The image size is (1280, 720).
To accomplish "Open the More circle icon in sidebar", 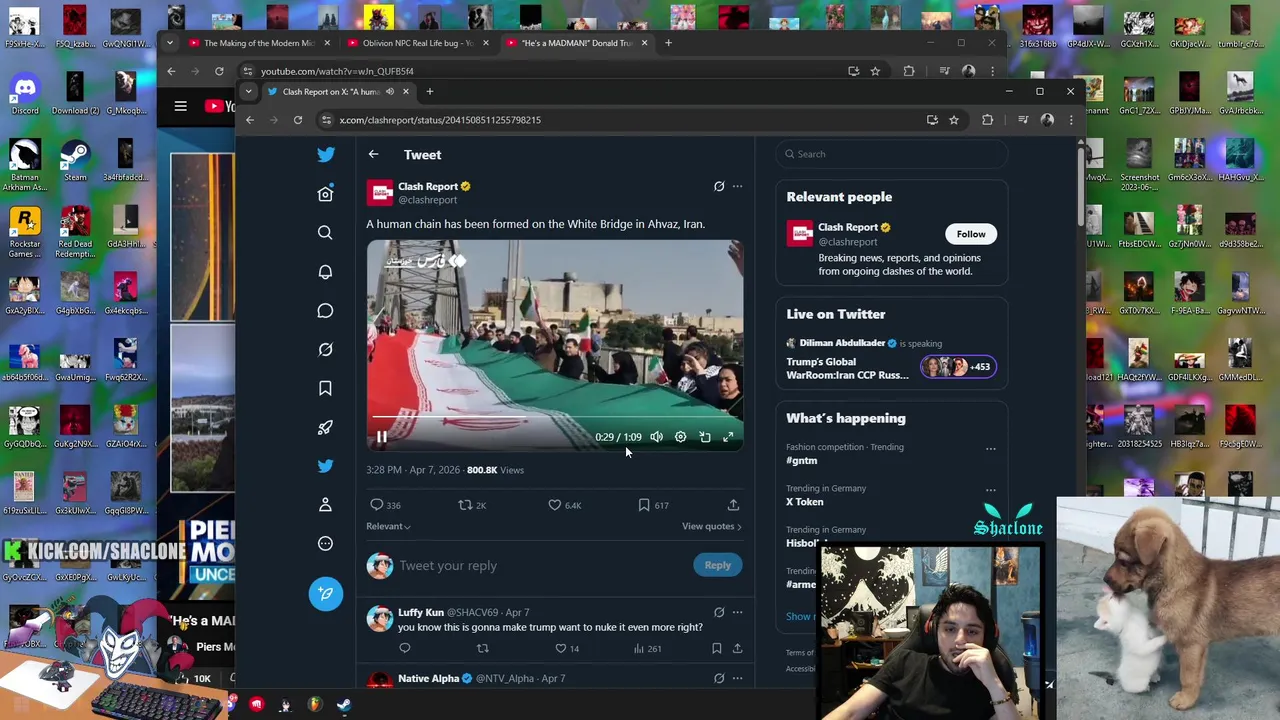I will (x=325, y=544).
